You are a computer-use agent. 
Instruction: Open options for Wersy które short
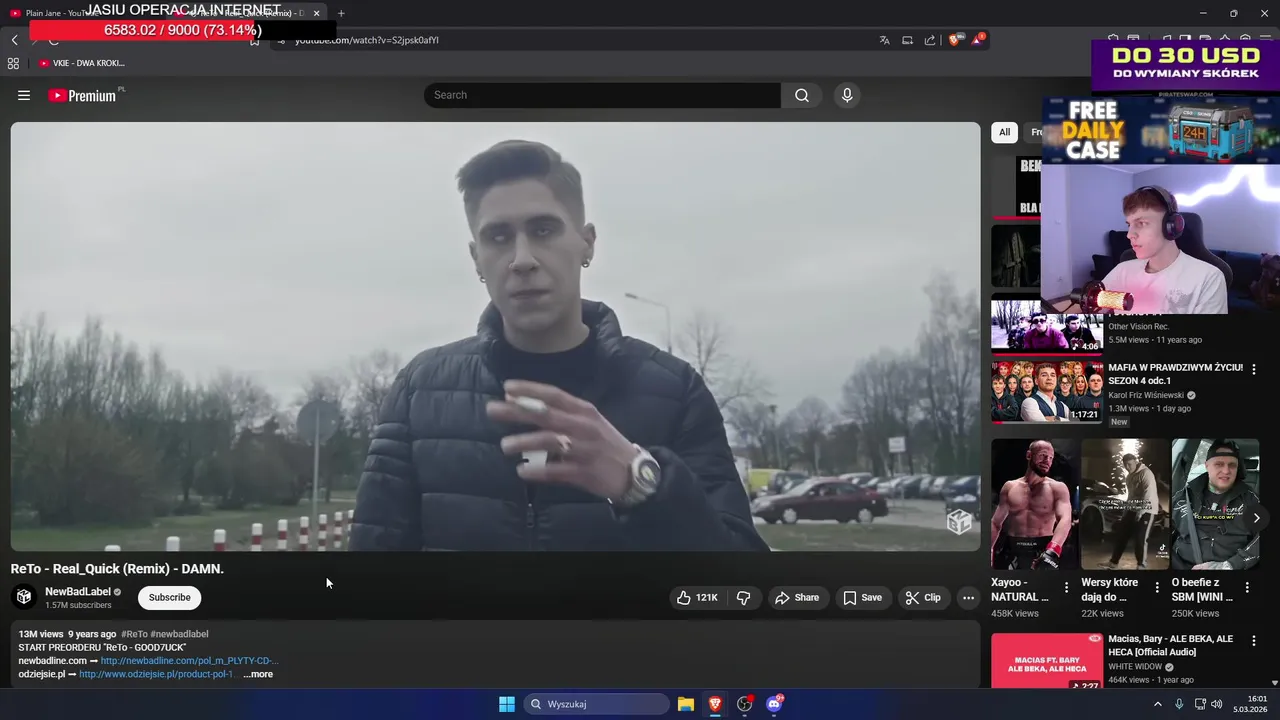pyautogui.click(x=1157, y=588)
